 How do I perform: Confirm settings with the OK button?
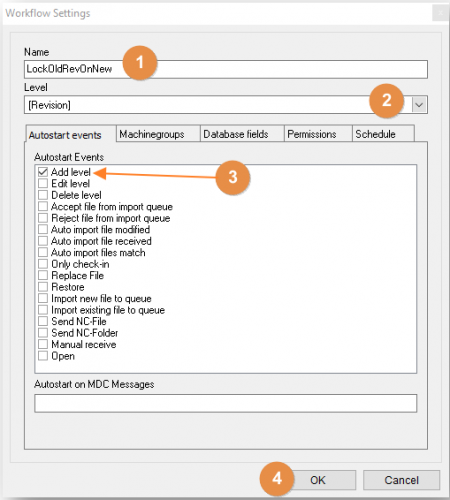[318, 480]
